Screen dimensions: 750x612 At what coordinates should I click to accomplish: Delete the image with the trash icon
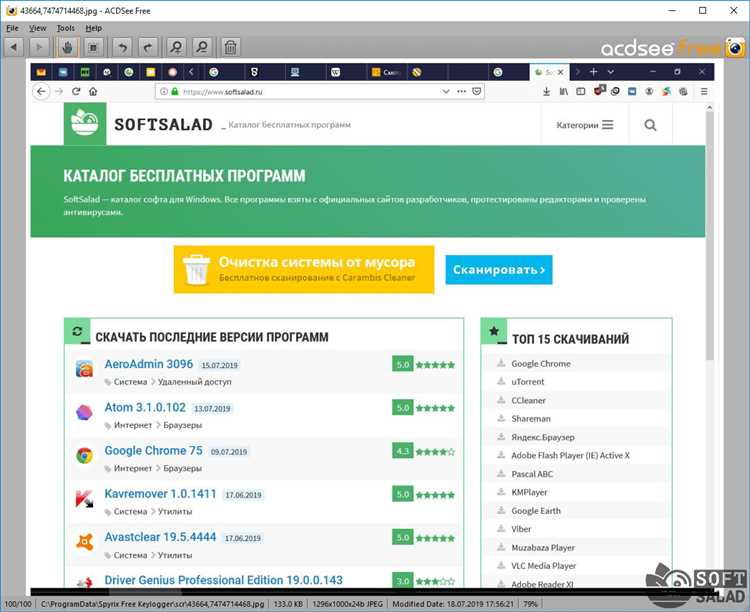(x=231, y=47)
